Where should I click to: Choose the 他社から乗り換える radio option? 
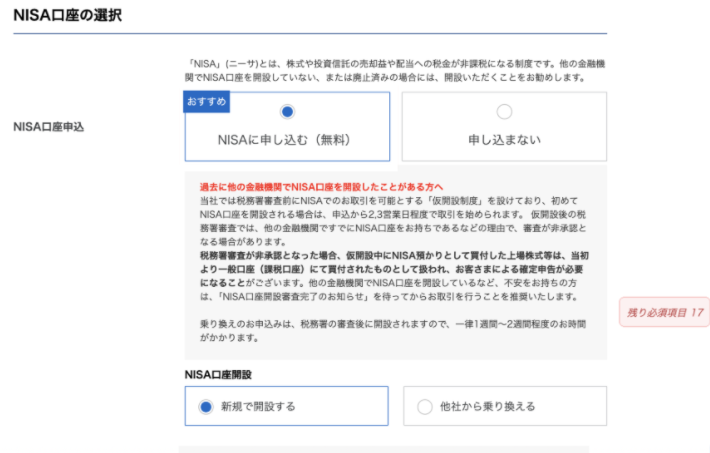[x=425, y=406]
